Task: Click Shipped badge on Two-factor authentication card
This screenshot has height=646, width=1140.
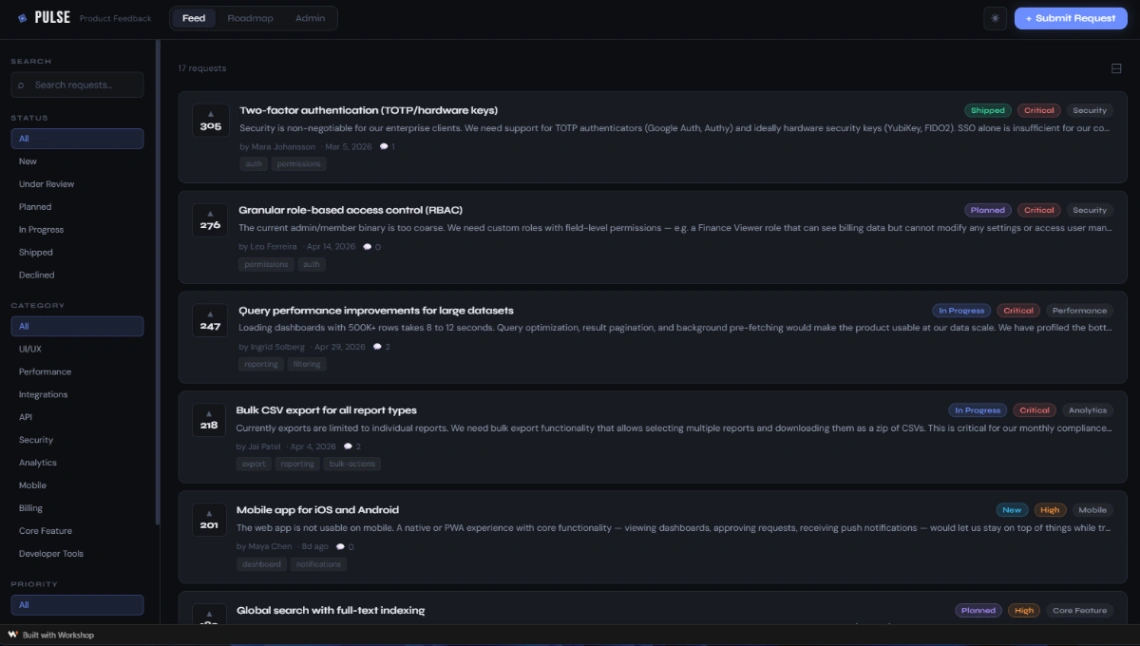Action: (987, 110)
